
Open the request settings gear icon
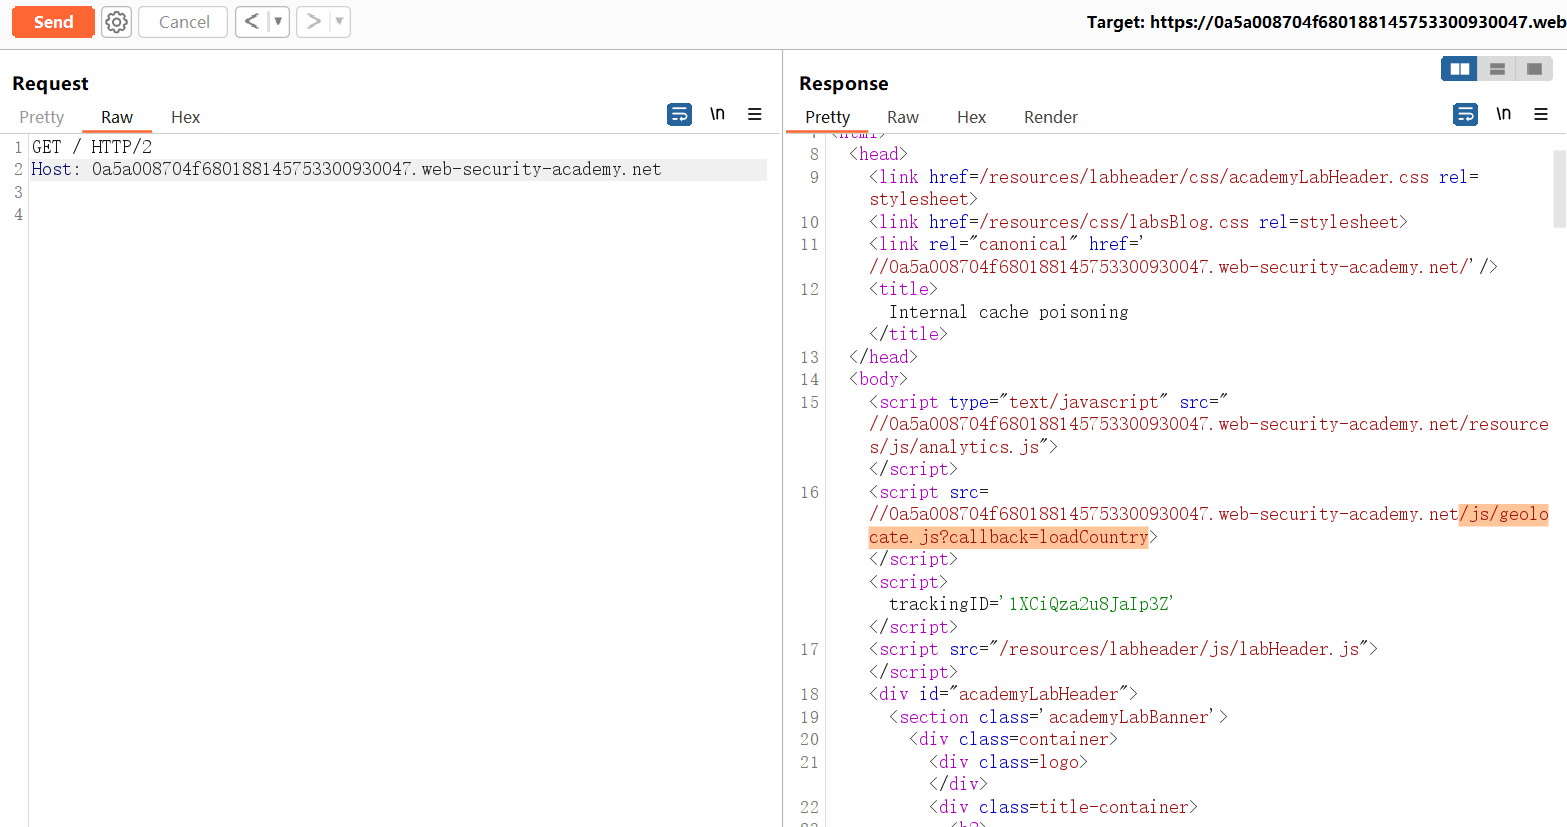(117, 22)
